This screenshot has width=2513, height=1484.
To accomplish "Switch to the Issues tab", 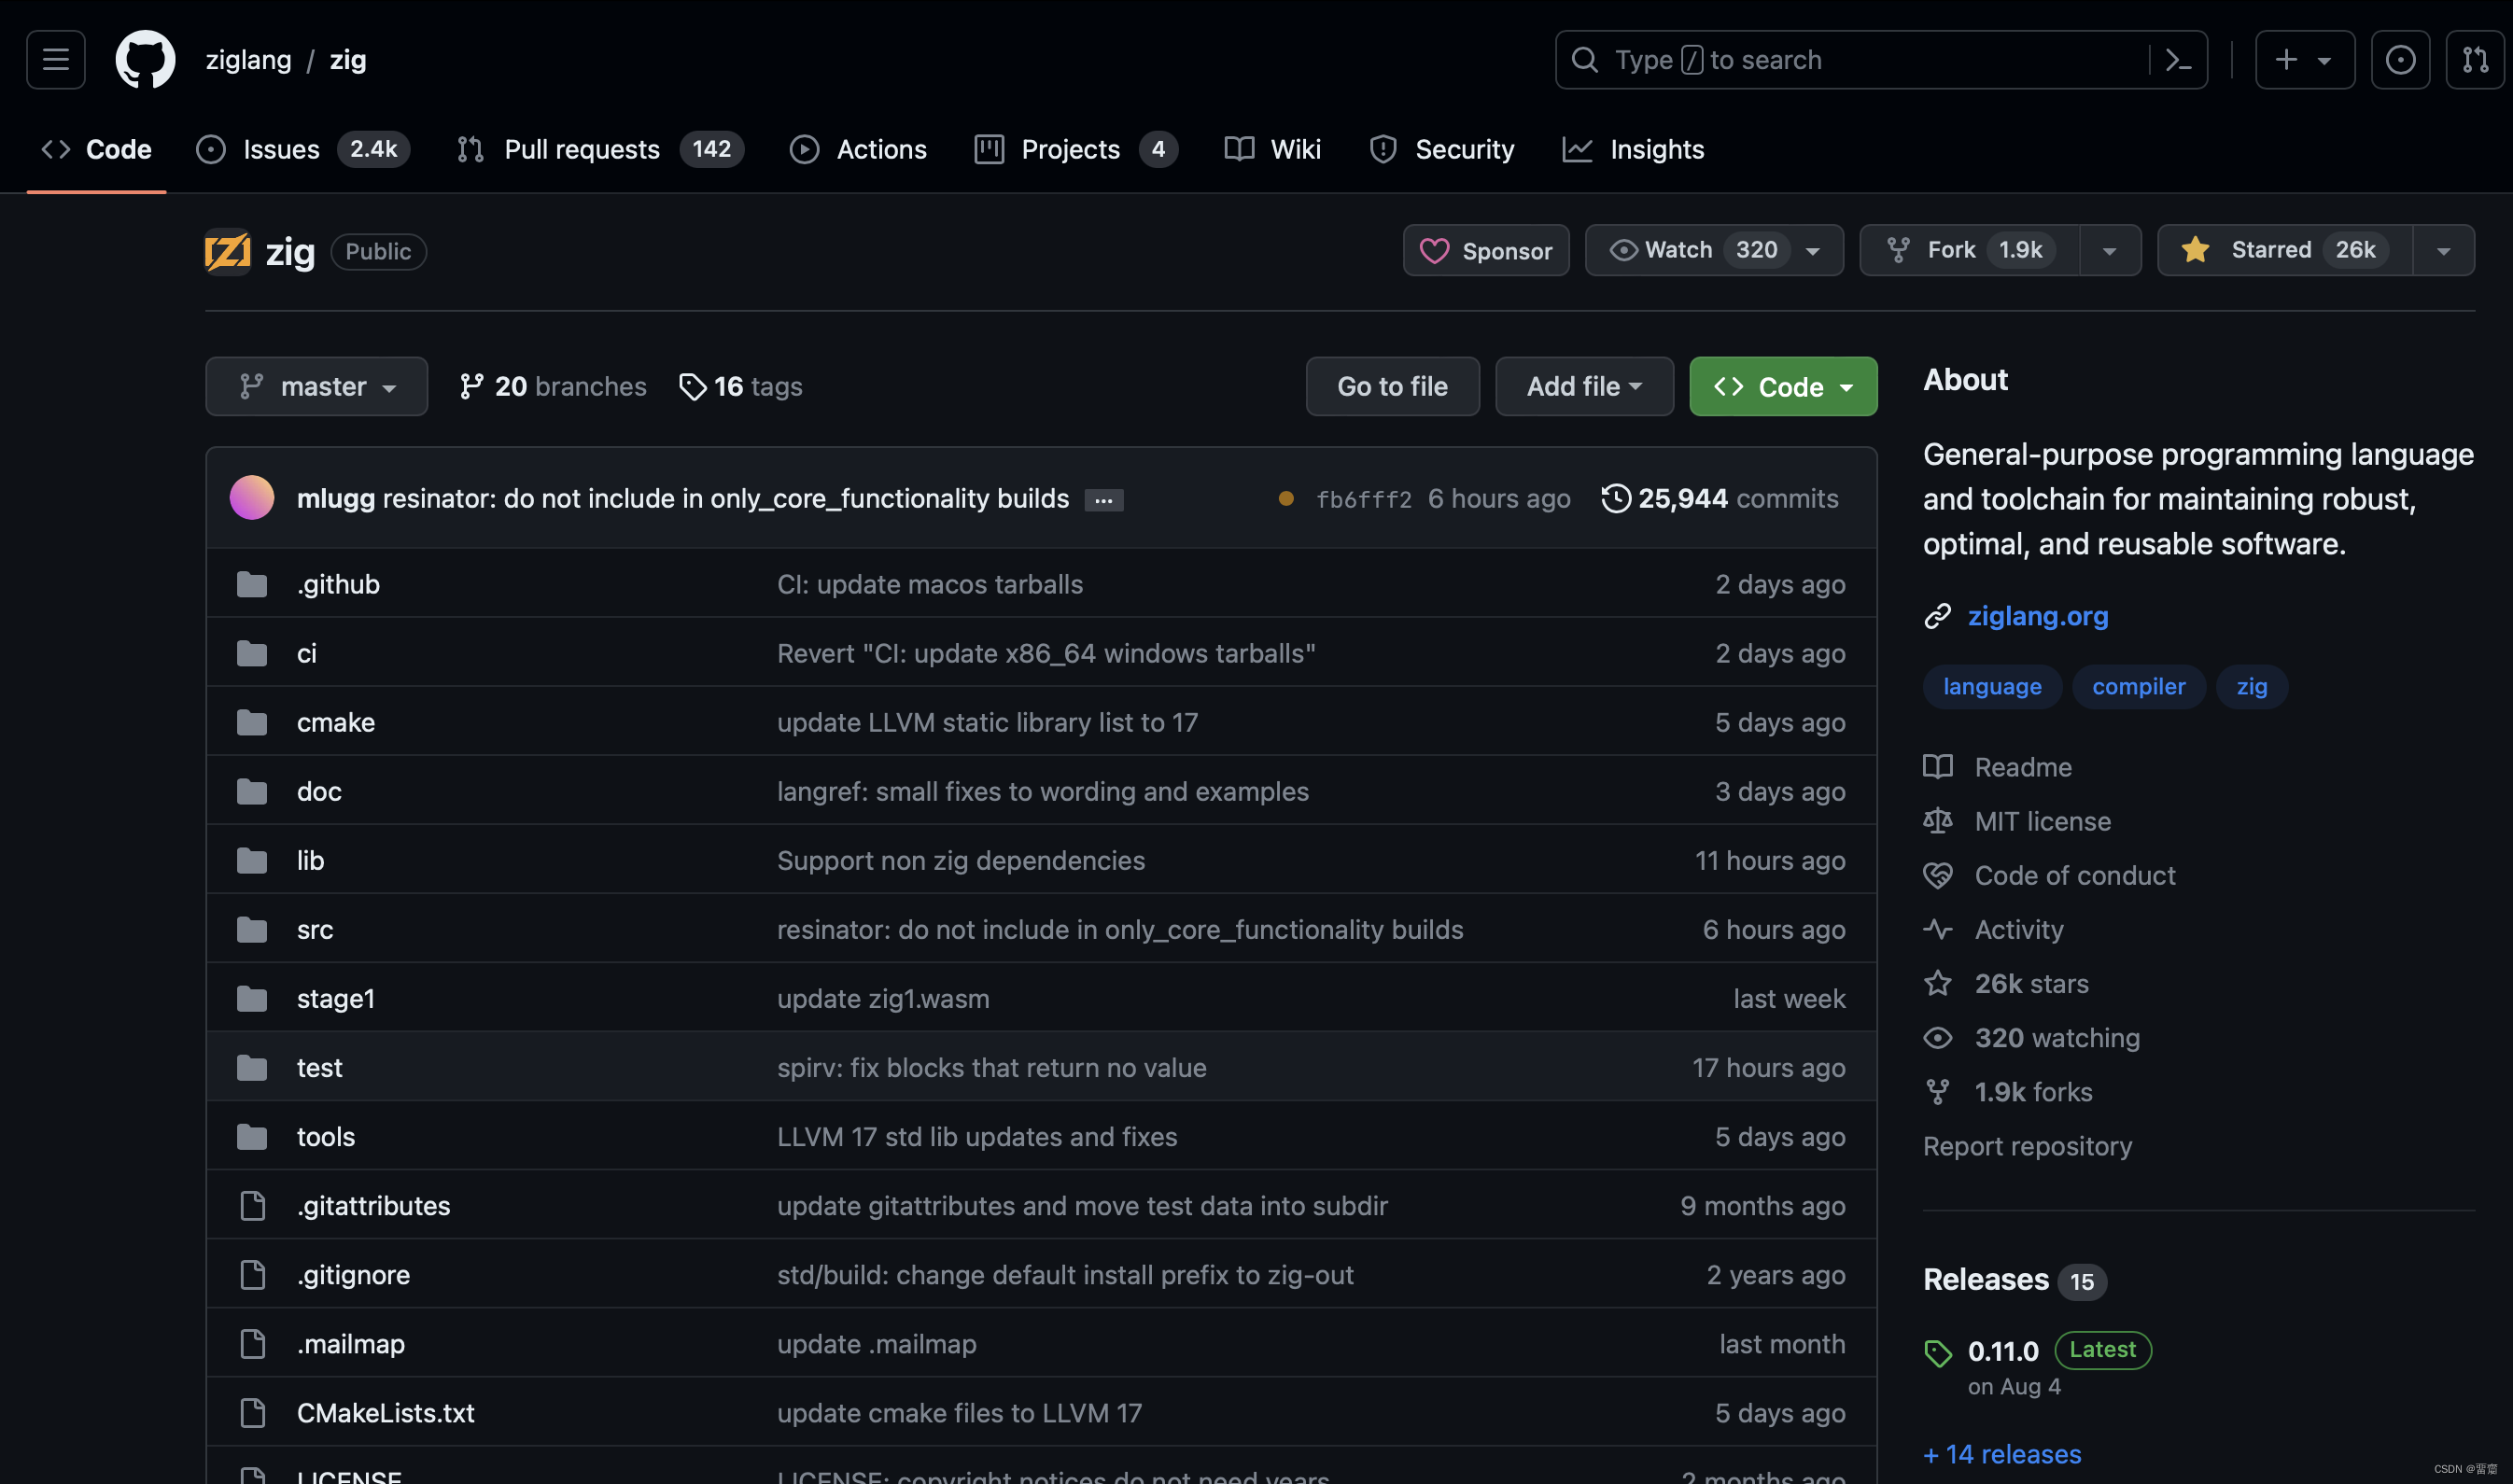I will (302, 149).
